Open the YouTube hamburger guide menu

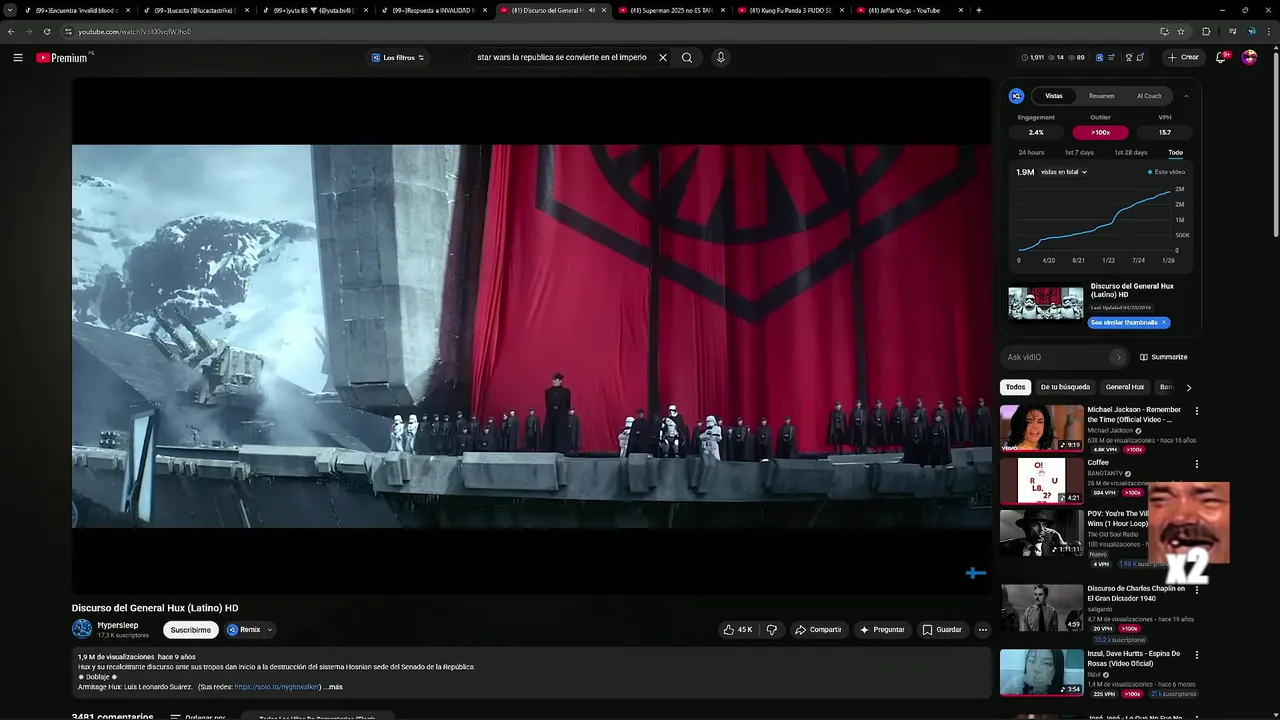coord(18,58)
